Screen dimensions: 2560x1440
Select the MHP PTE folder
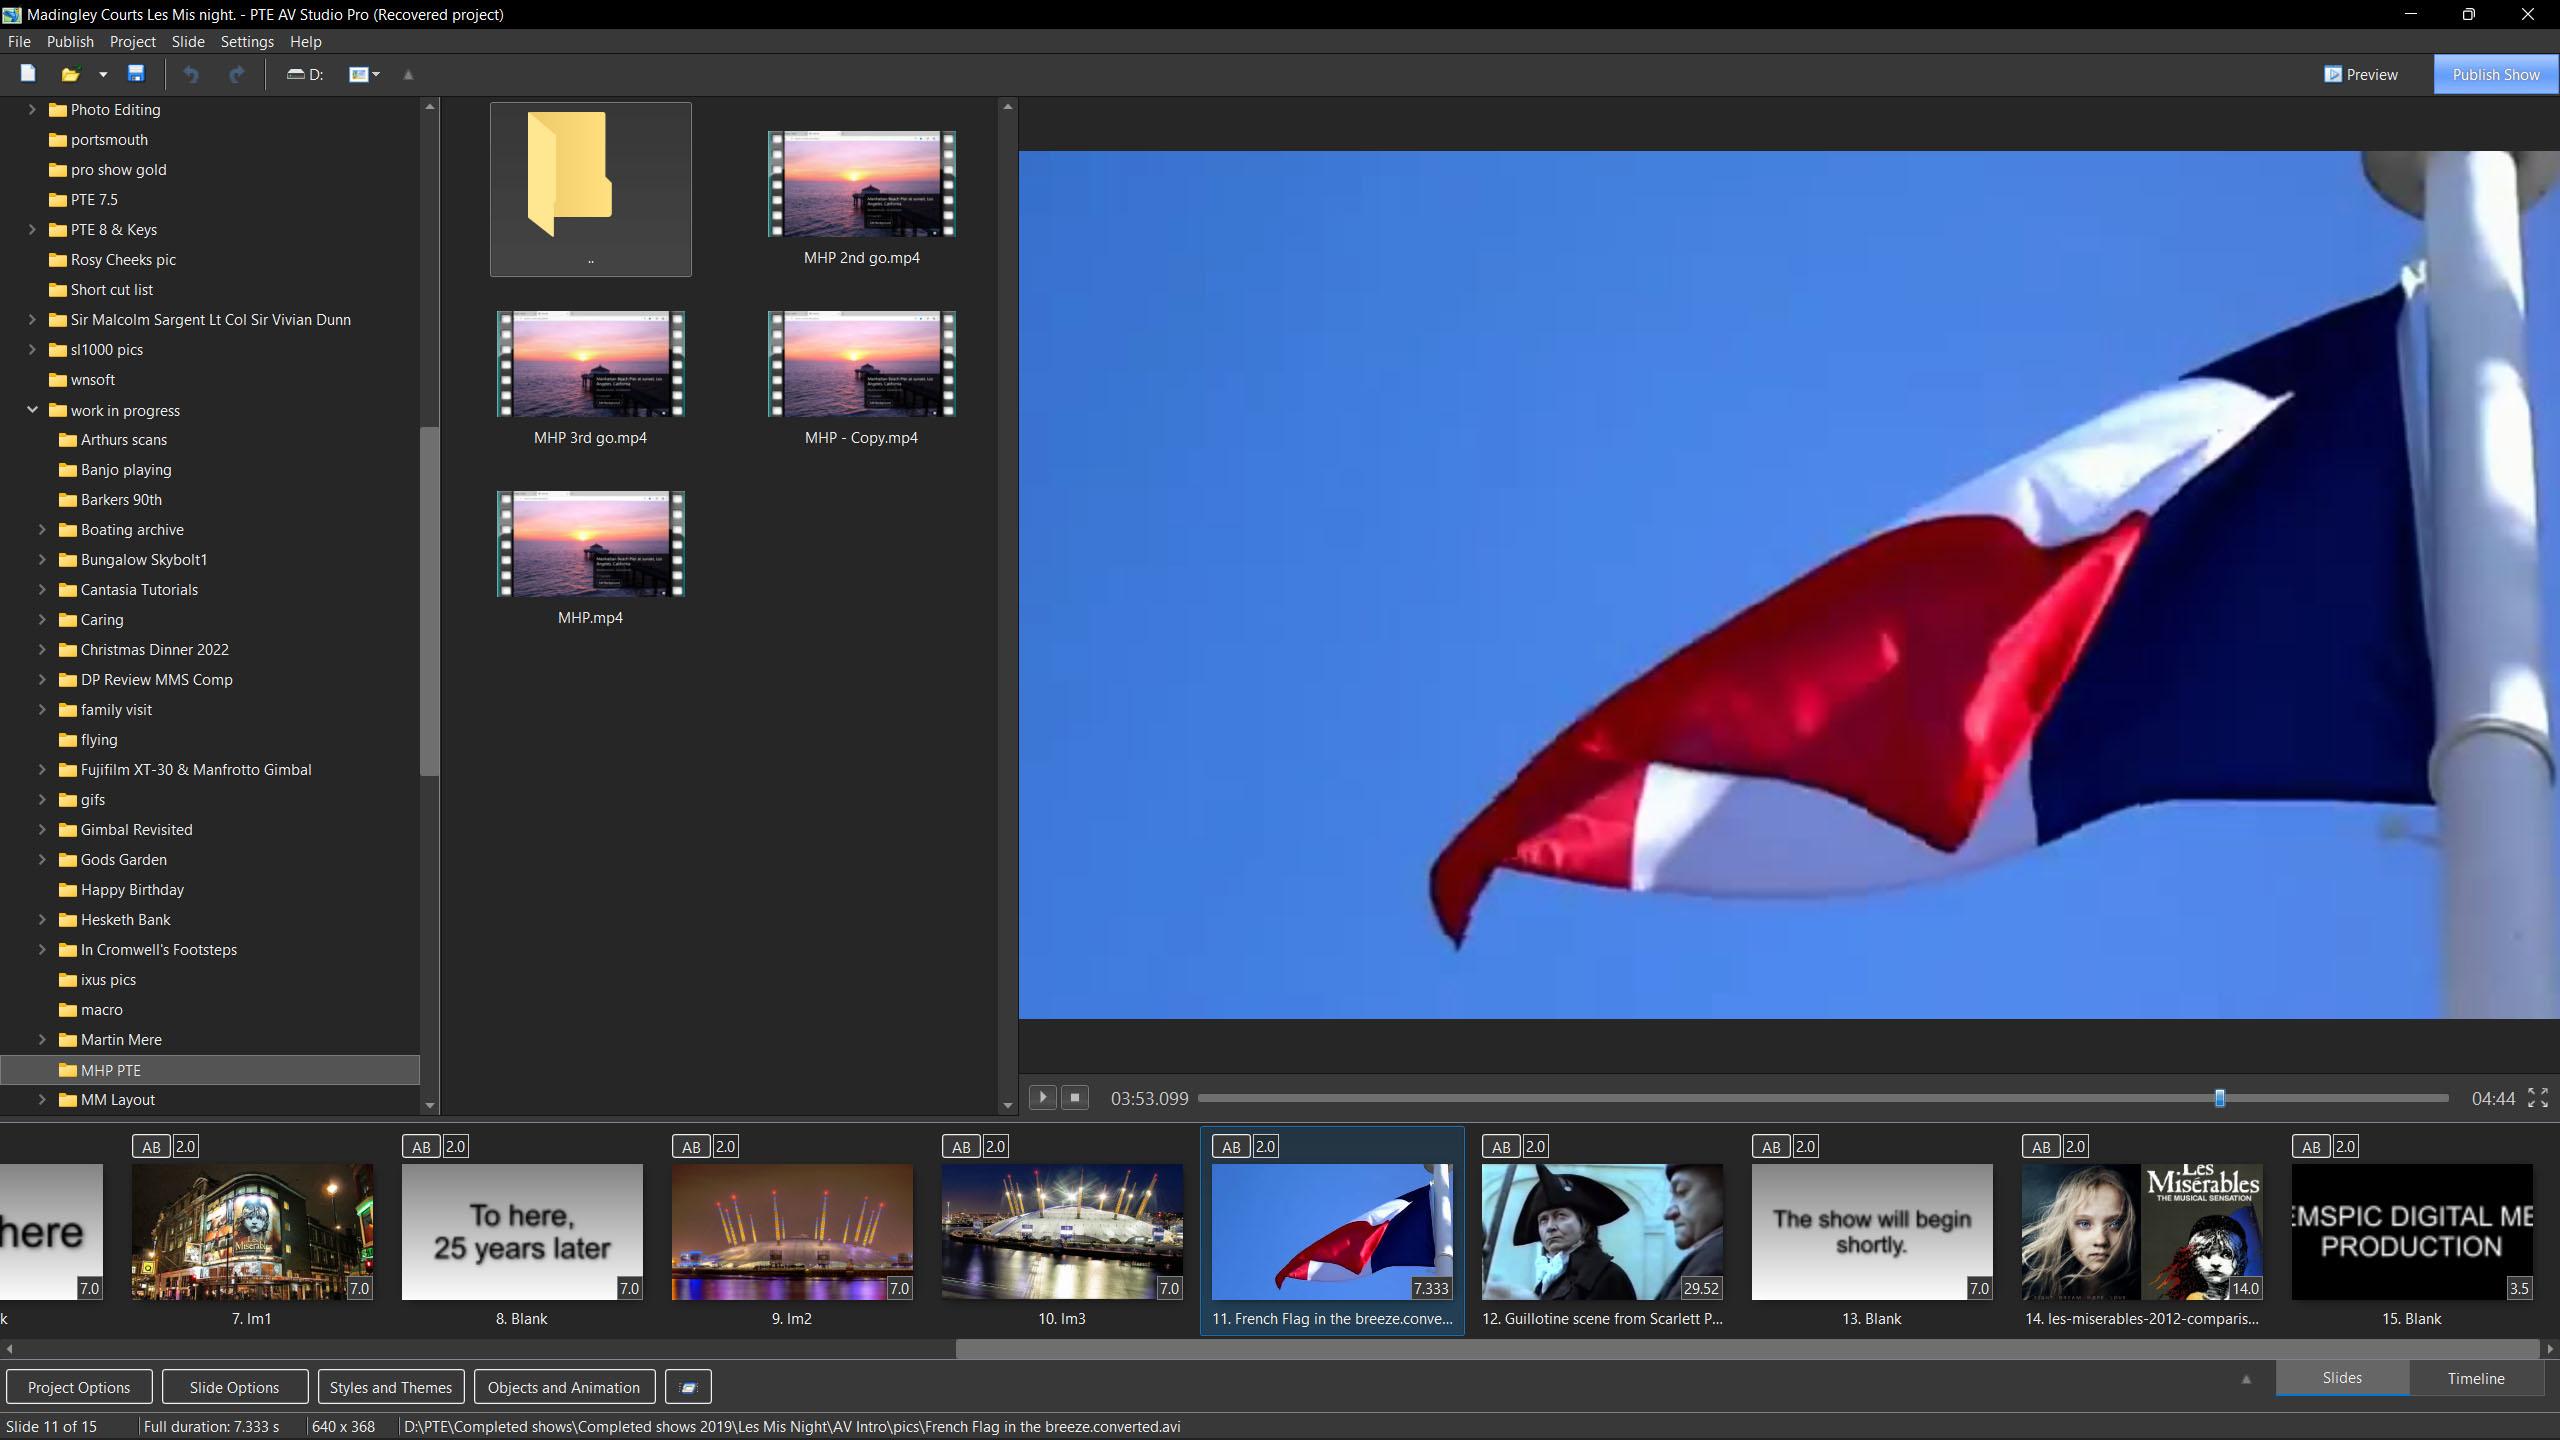tap(210, 1070)
